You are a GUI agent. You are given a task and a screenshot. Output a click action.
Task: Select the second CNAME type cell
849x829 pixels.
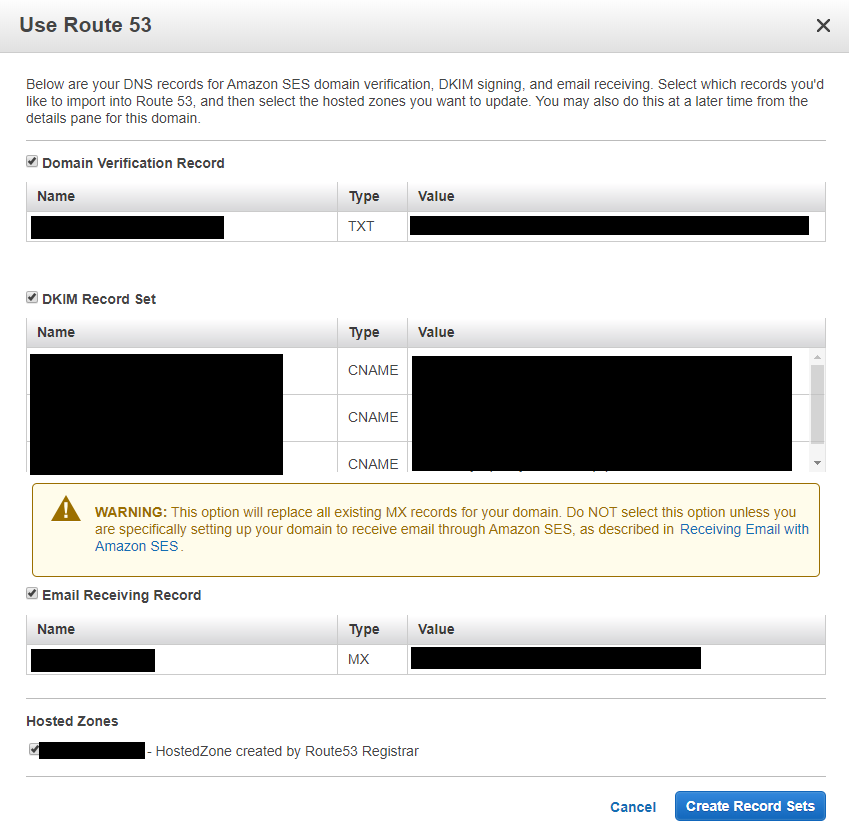(x=372, y=417)
